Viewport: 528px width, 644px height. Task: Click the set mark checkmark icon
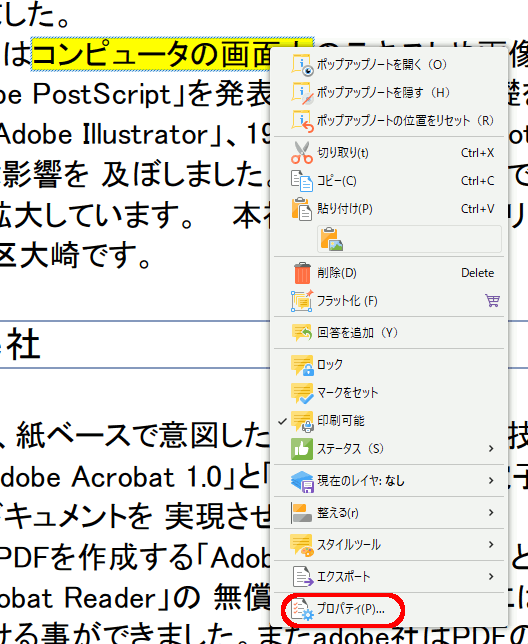tap(302, 393)
